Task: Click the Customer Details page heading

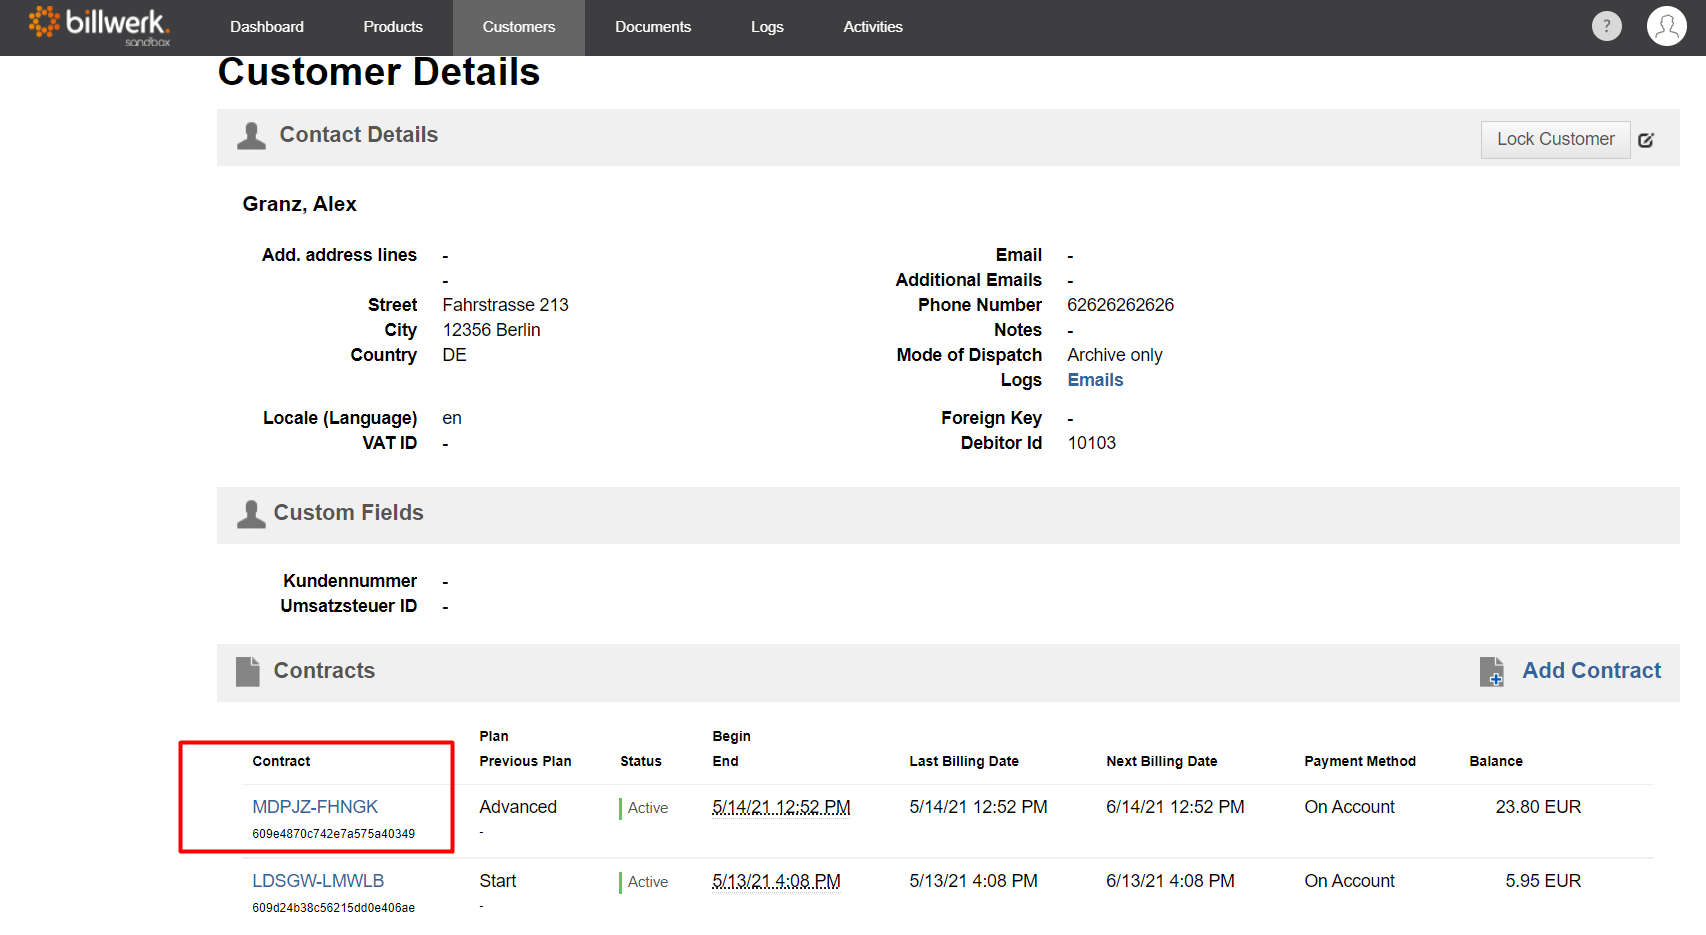Action: (379, 72)
